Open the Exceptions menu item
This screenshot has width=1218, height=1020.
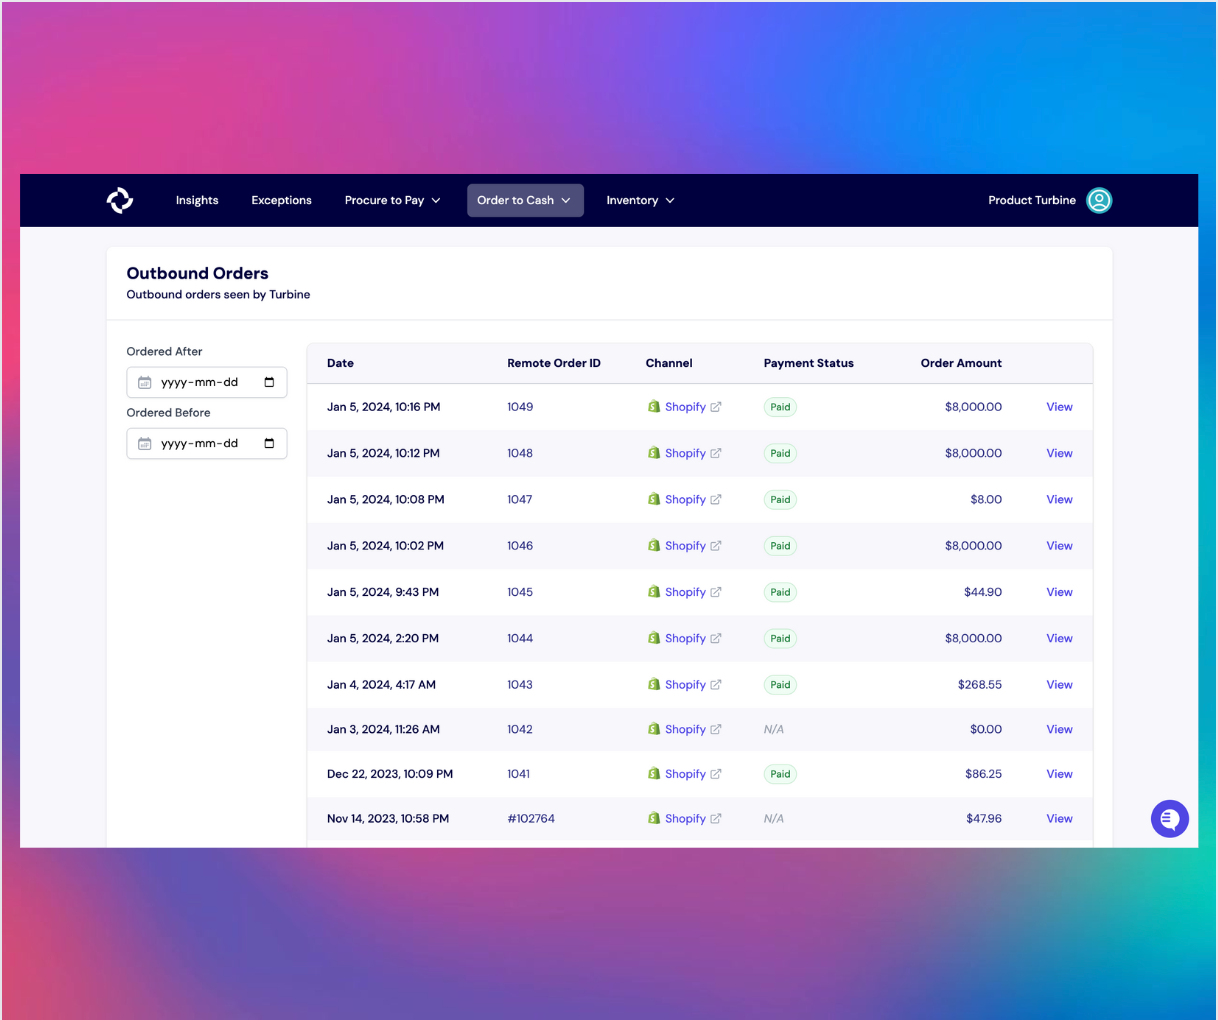(x=281, y=200)
